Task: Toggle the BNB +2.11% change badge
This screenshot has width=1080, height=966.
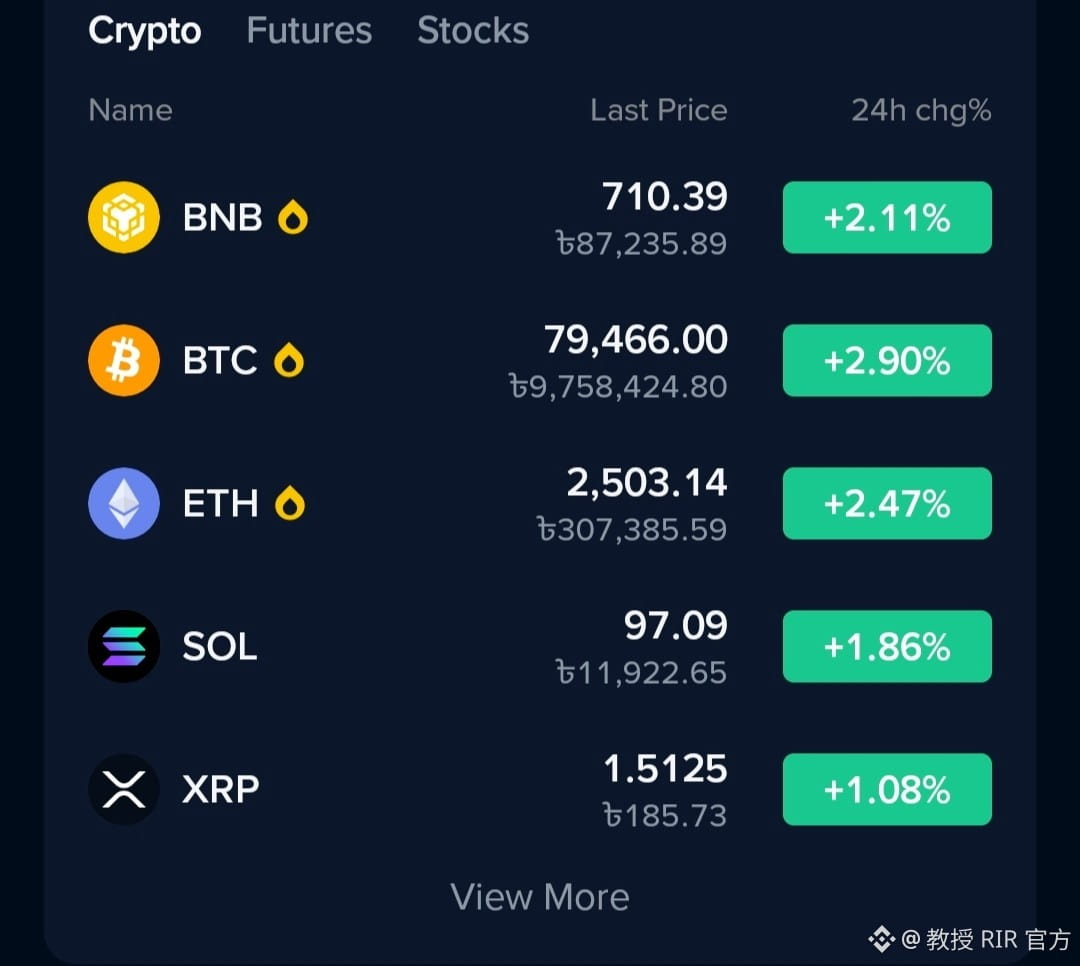Action: (x=887, y=217)
